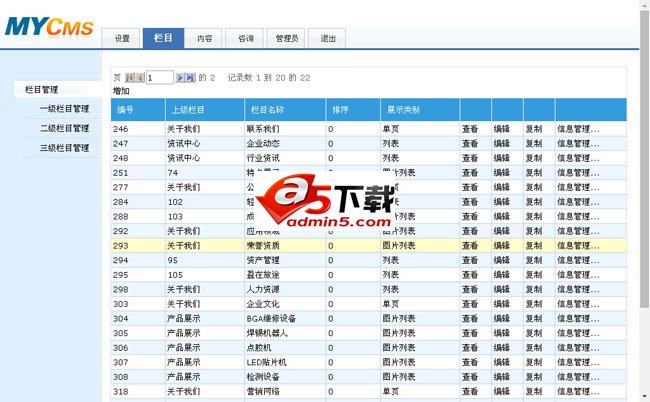This screenshot has height=402, width=650.
Task: Open the 咨询 tab
Action: 245,39
